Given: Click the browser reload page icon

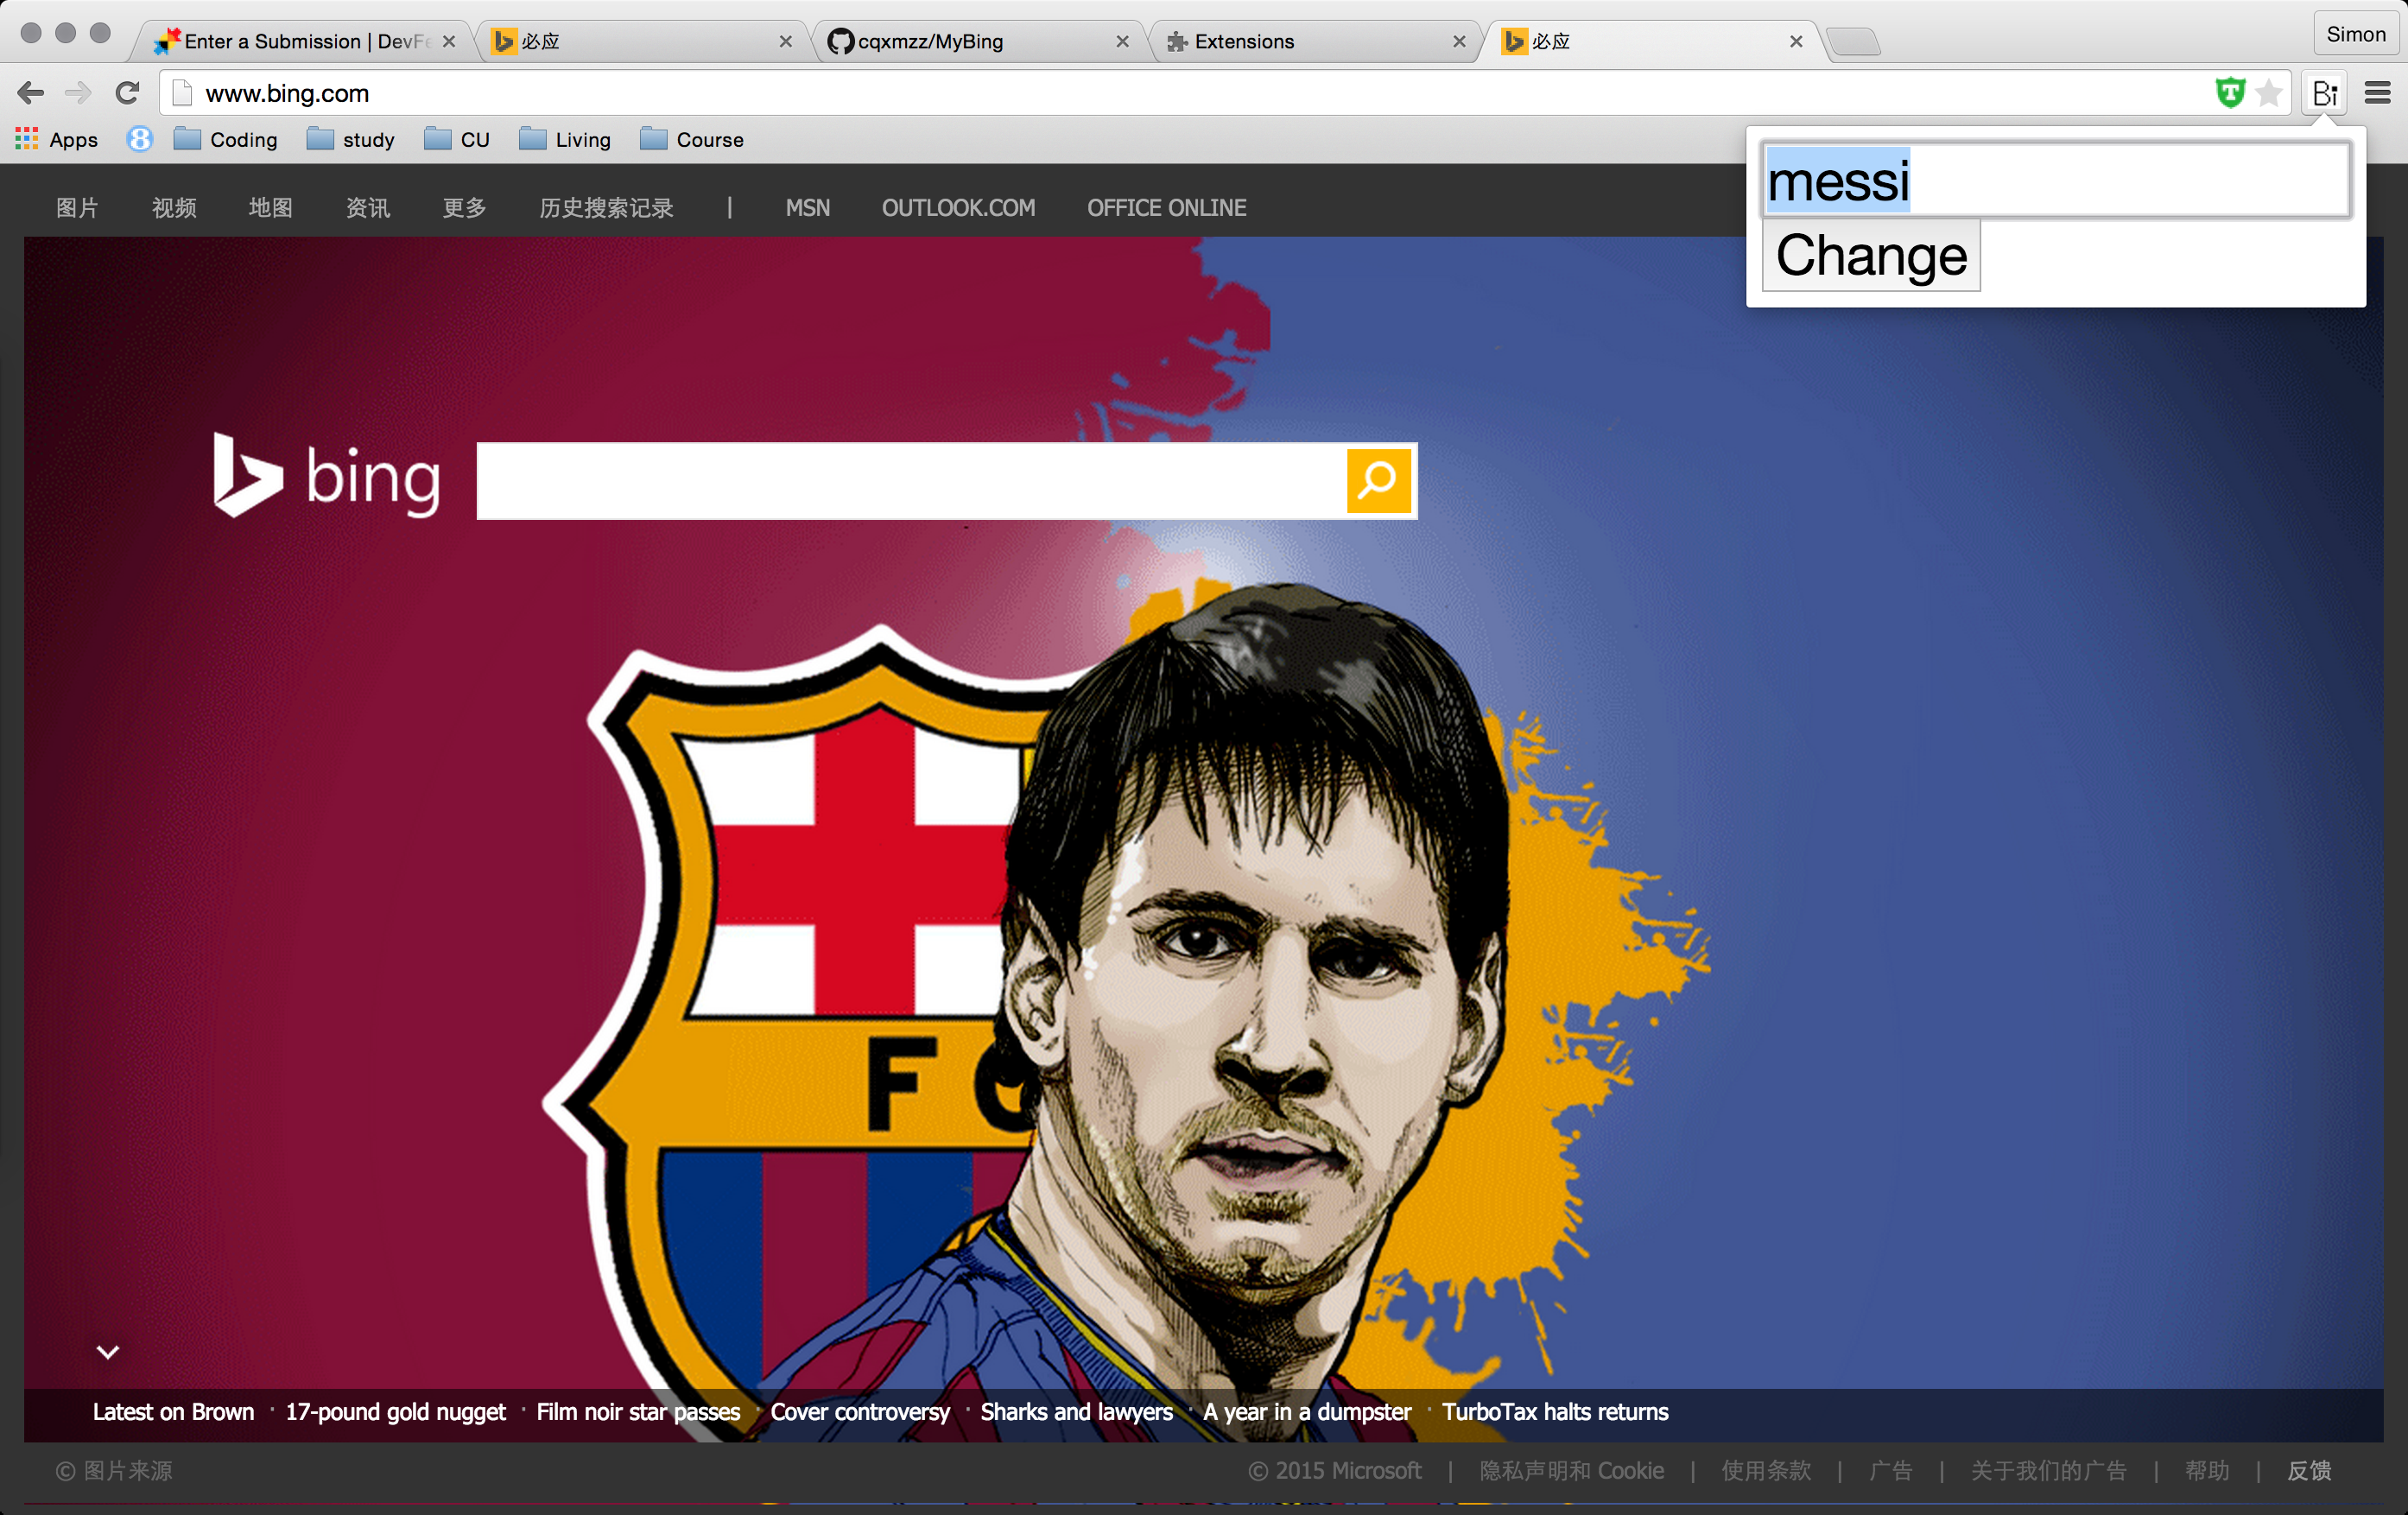Looking at the screenshot, I should [127, 93].
